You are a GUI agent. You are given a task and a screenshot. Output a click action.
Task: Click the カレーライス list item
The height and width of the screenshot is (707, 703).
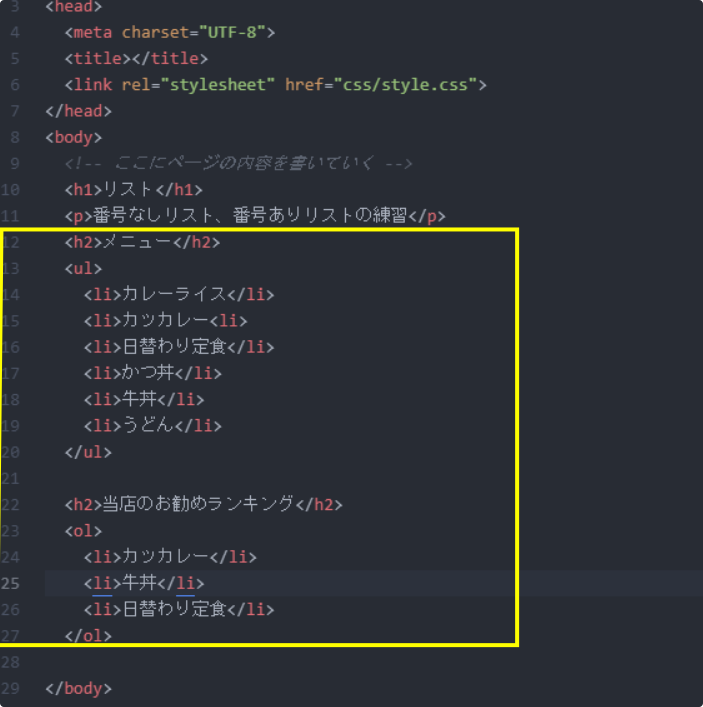point(179,294)
